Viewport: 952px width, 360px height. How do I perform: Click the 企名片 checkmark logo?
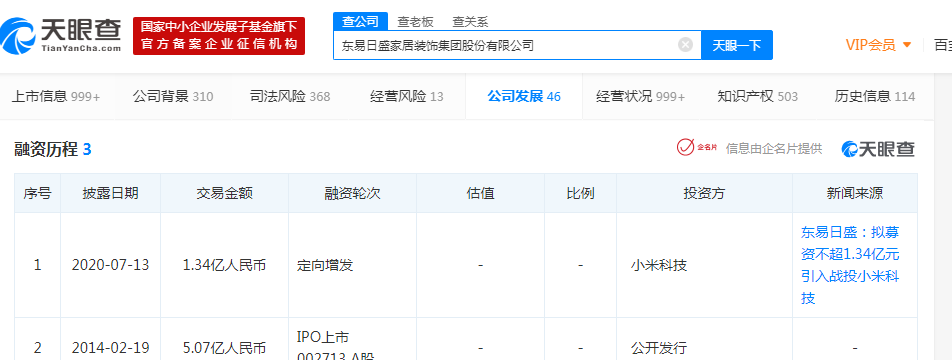(x=697, y=148)
